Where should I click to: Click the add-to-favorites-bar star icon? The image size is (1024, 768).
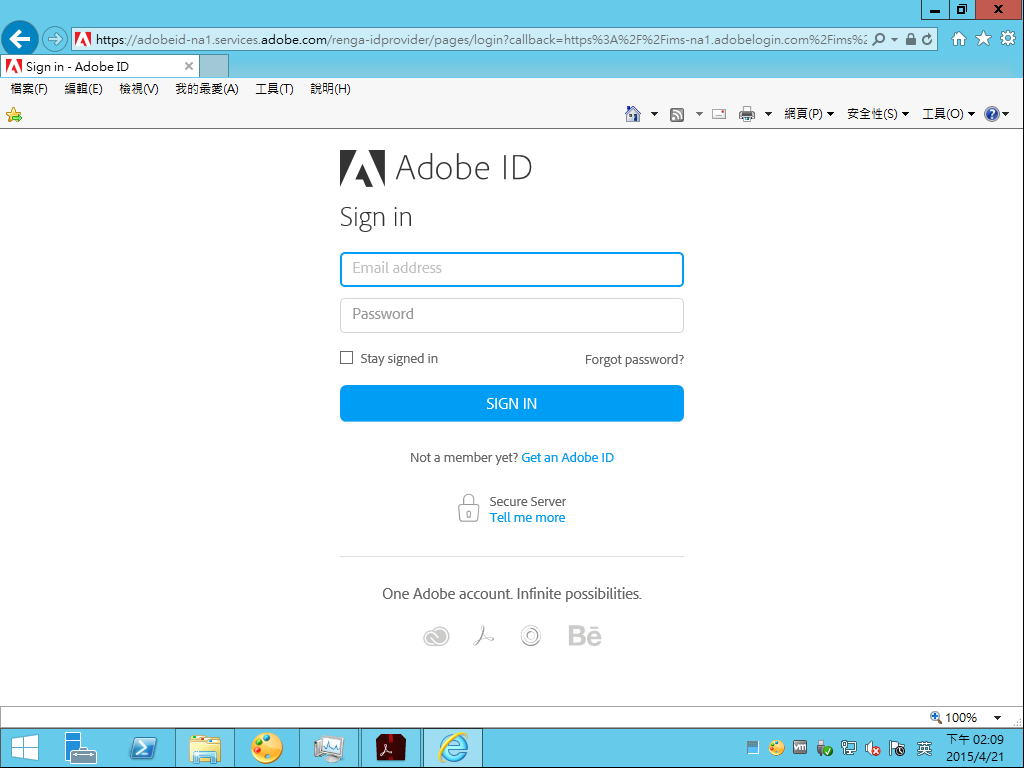[x=14, y=116]
